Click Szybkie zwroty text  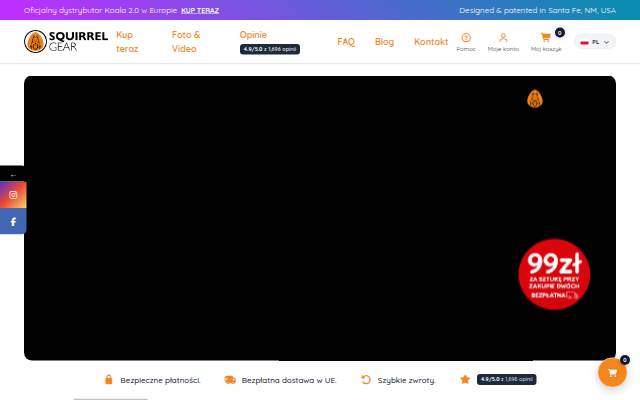(x=407, y=380)
